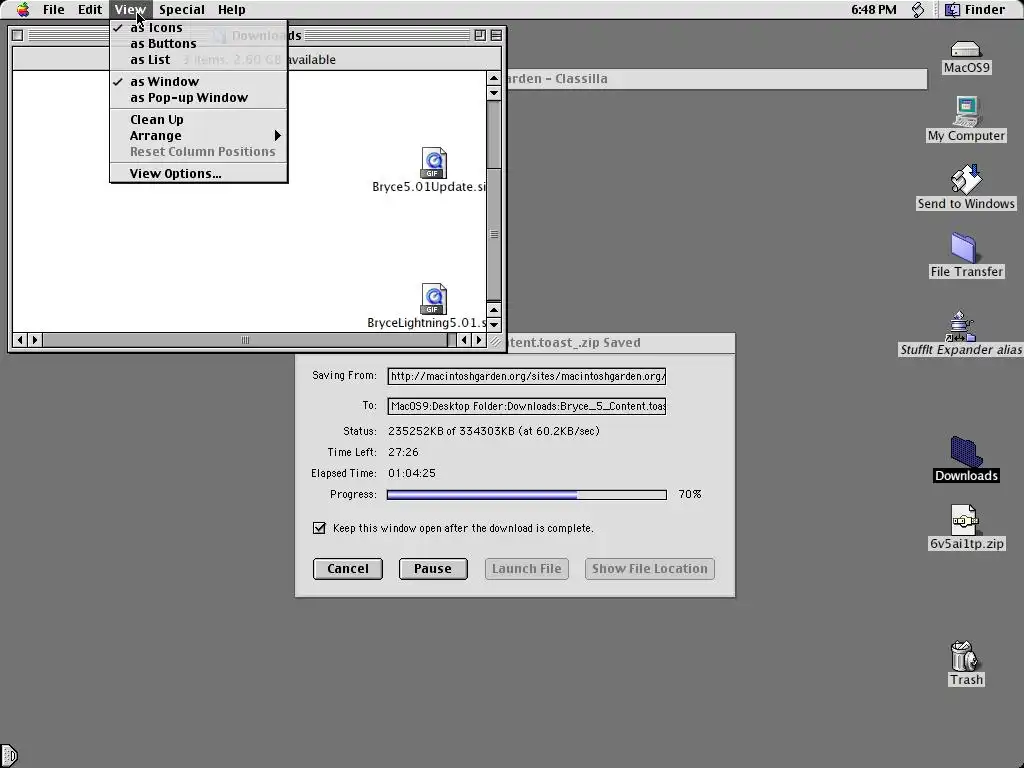Click the horizontal scrollbar far-right arrow
This screenshot has height=768, width=1024.
(479, 340)
